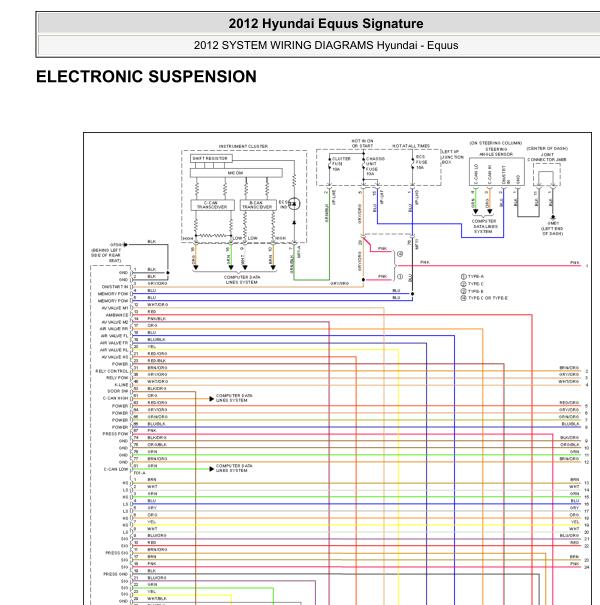600x605 pixels.
Task: Click the arrow after the C-CAN HIGH wire
Action: pos(211,399)
